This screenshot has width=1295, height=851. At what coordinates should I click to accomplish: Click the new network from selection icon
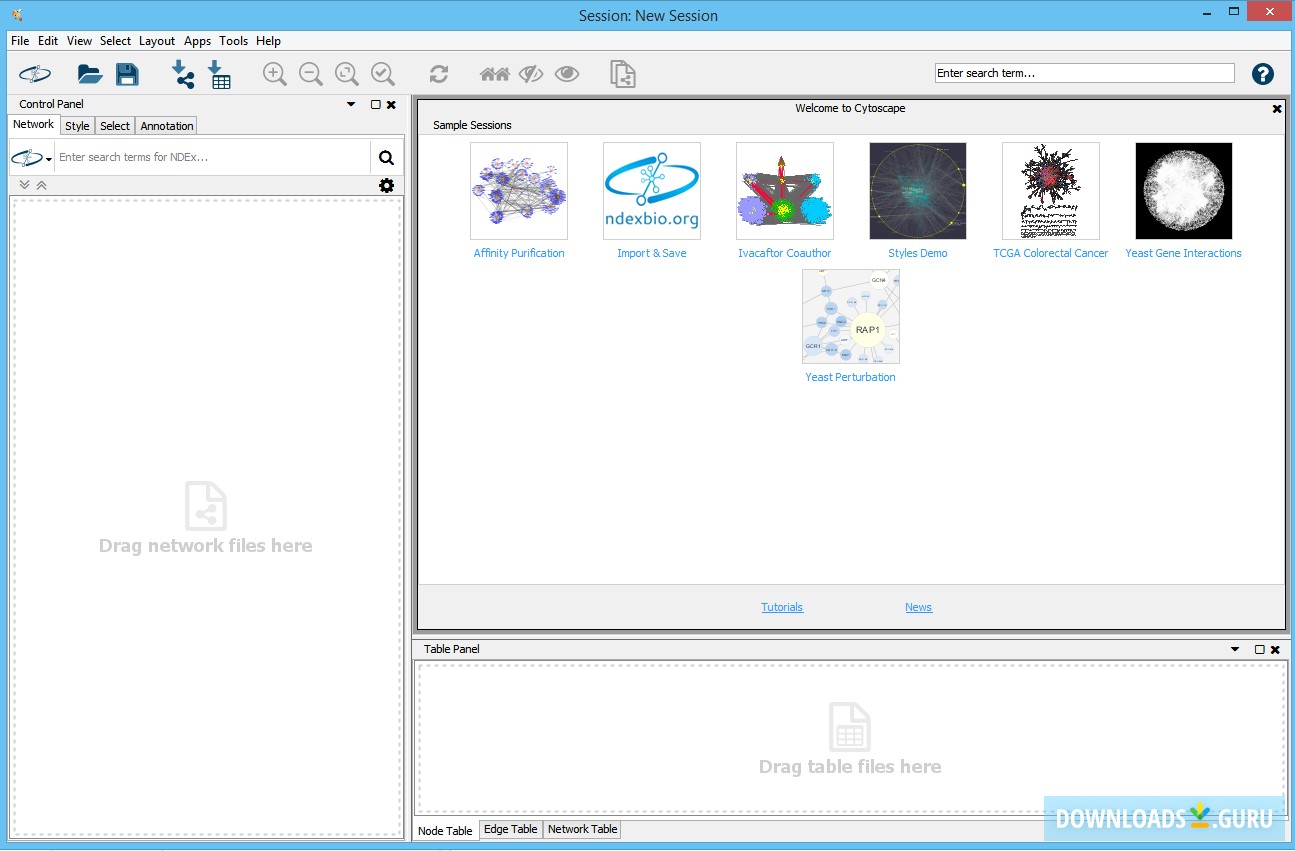click(x=623, y=74)
